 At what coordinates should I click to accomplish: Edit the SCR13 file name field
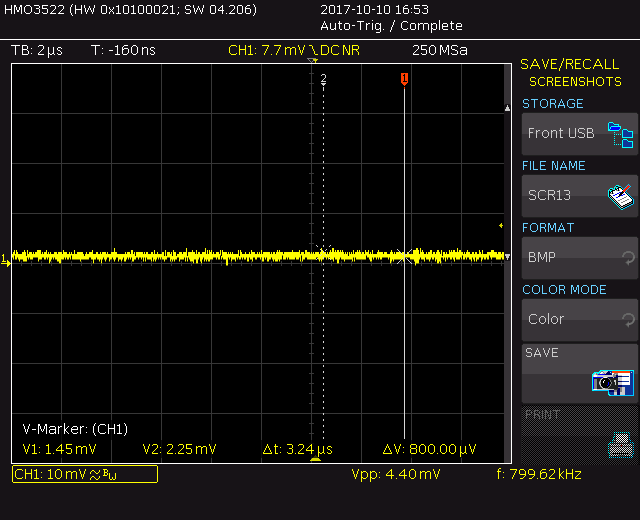560,196
